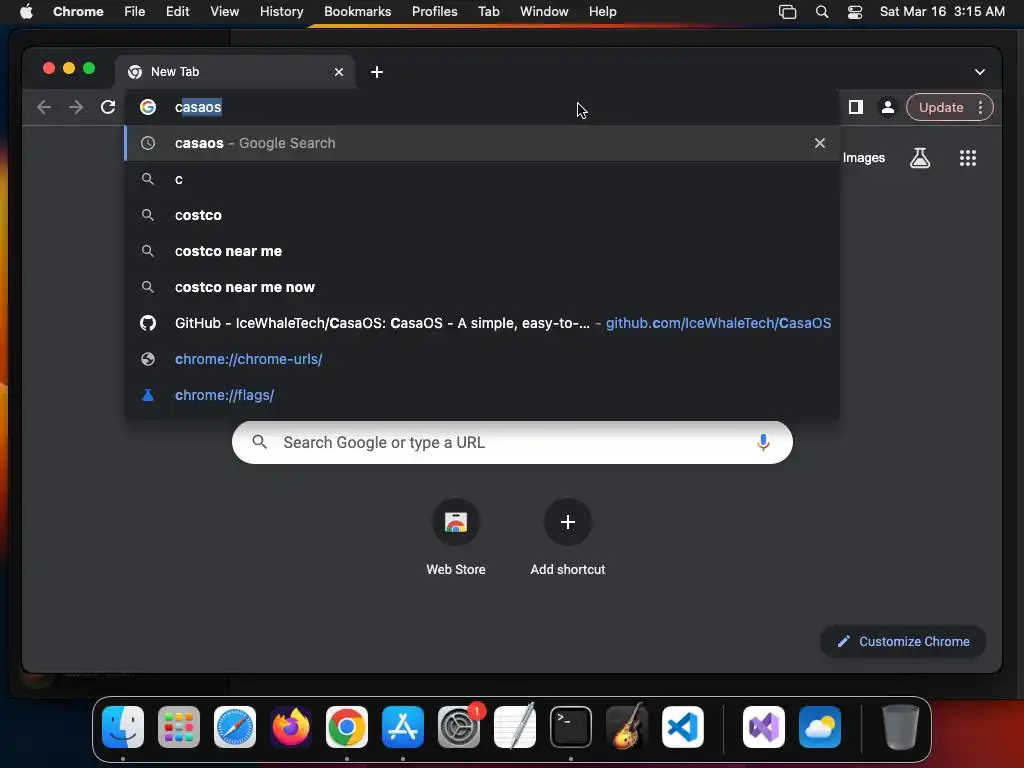Screen dimensions: 1024x768
Task: Click the forward navigation arrow
Action: click(76, 107)
